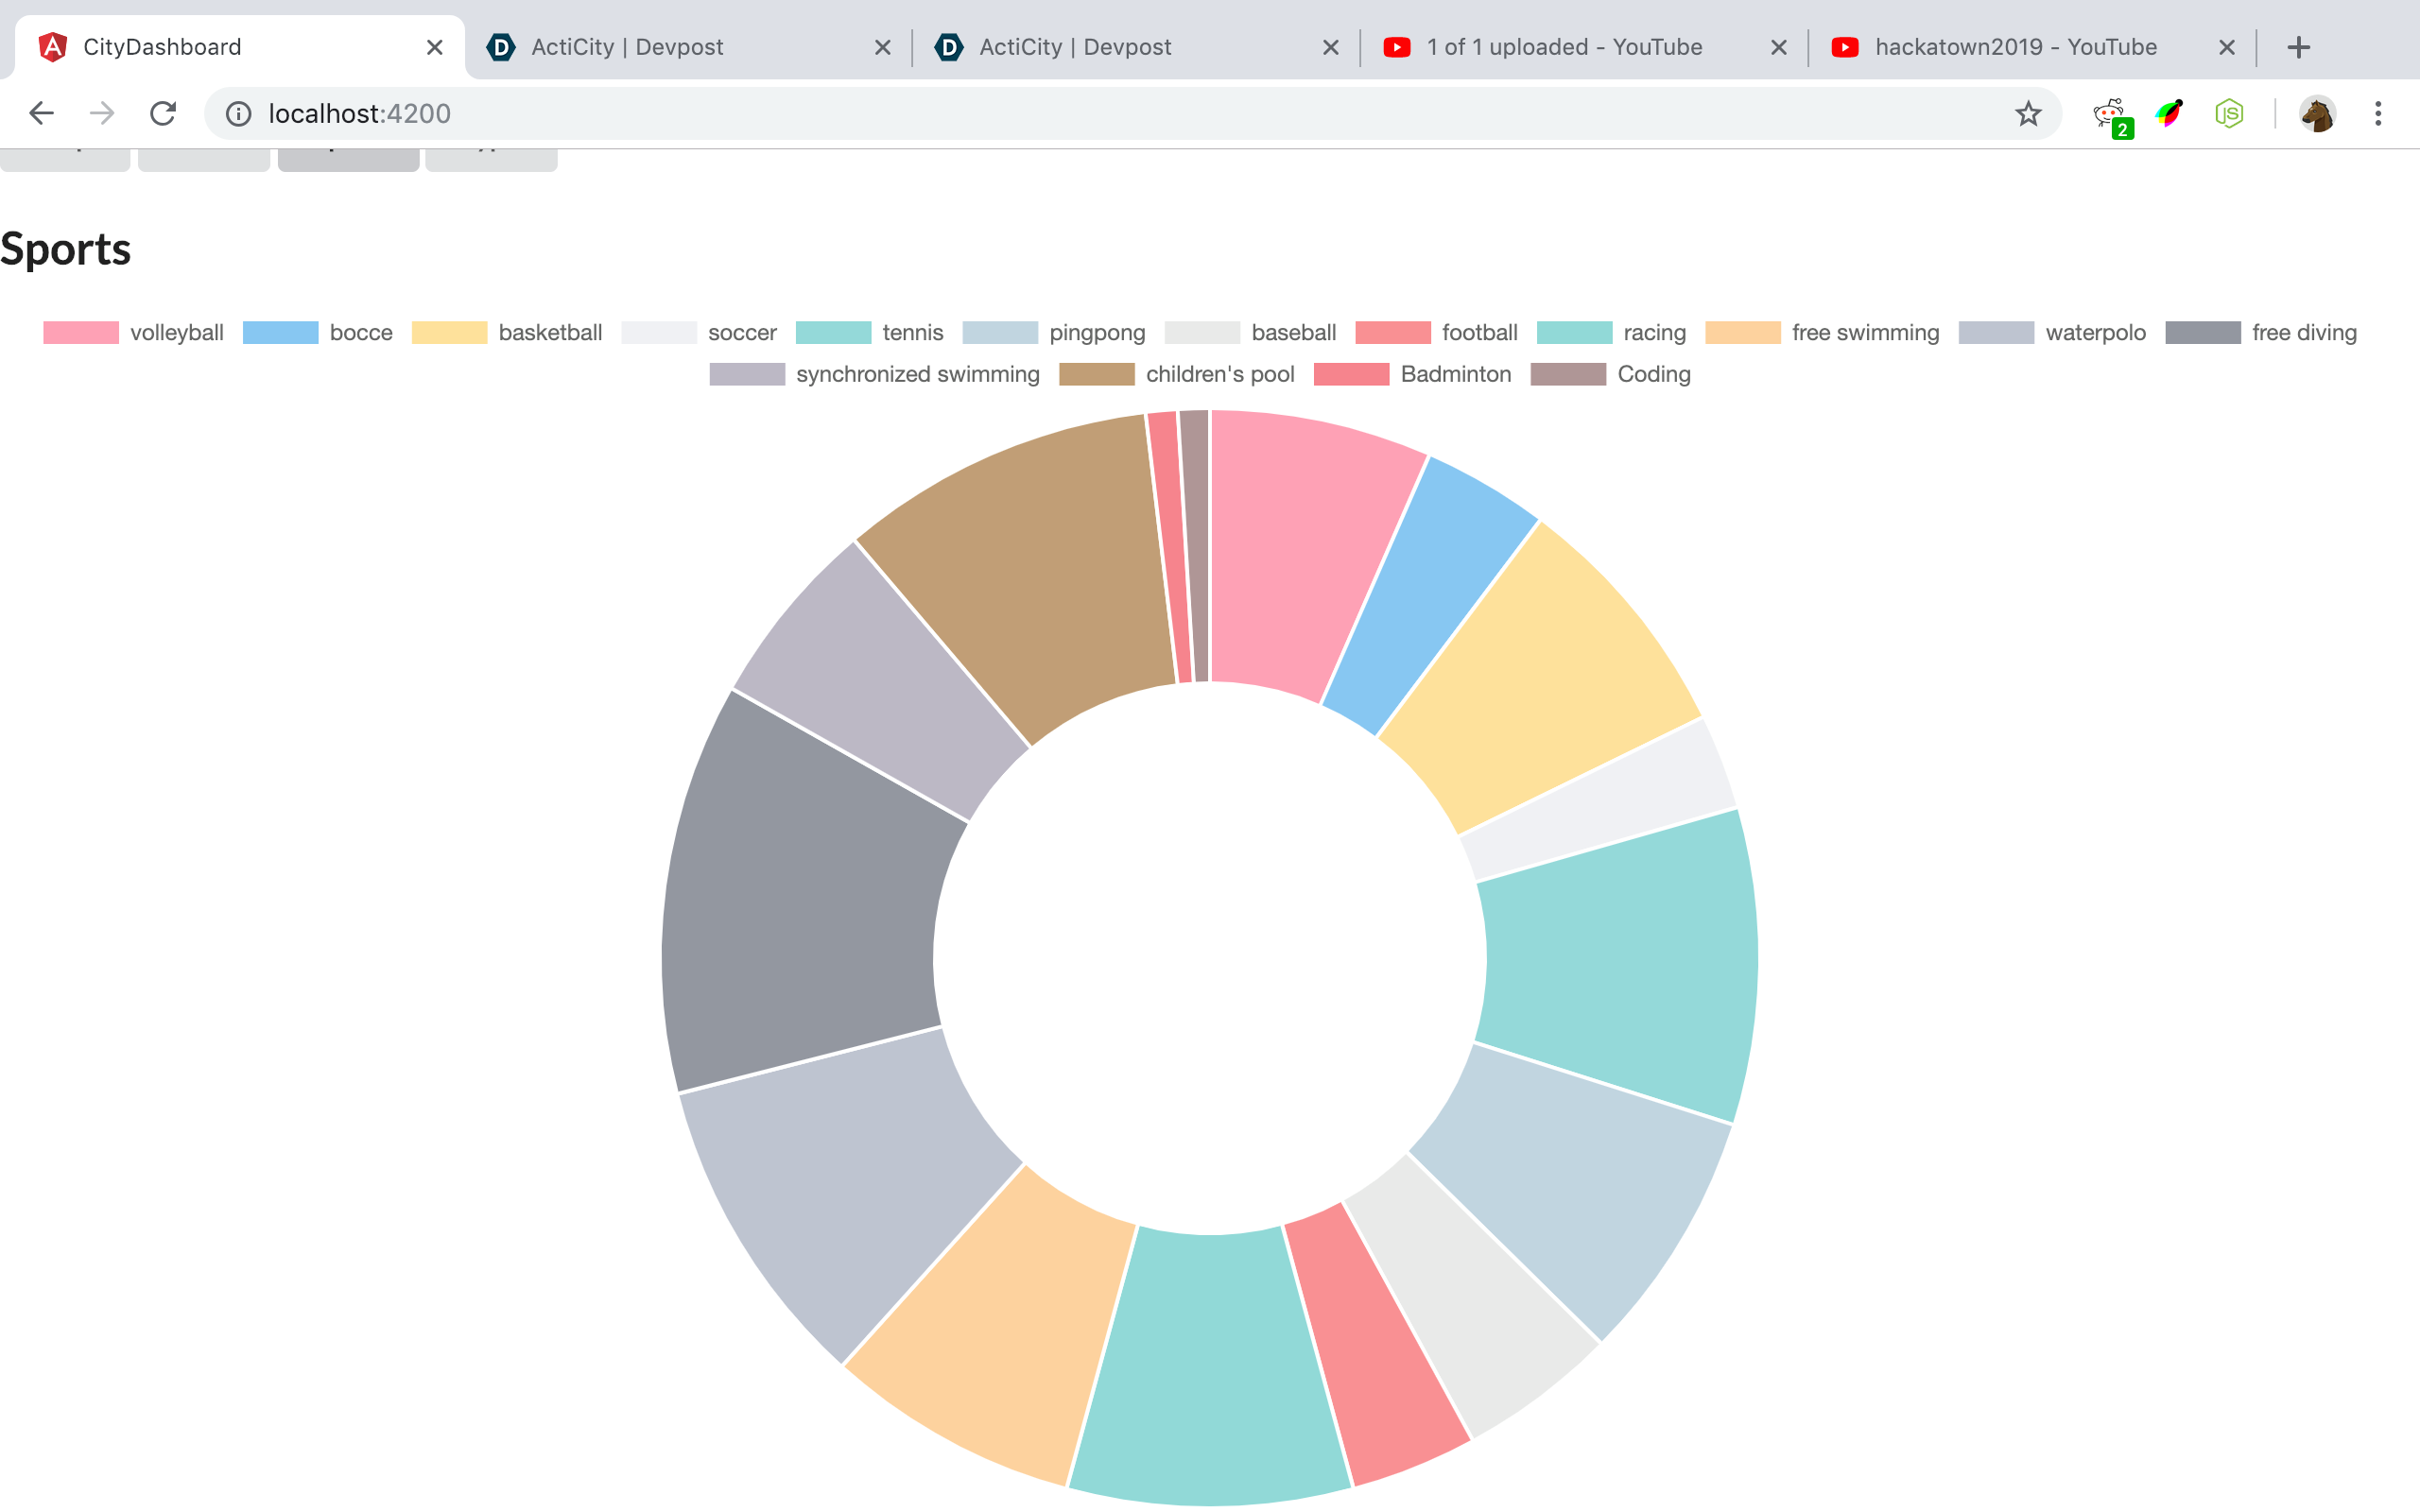Click the Node.js extension icon
Viewport: 2420px width, 1512px height.
point(2229,113)
